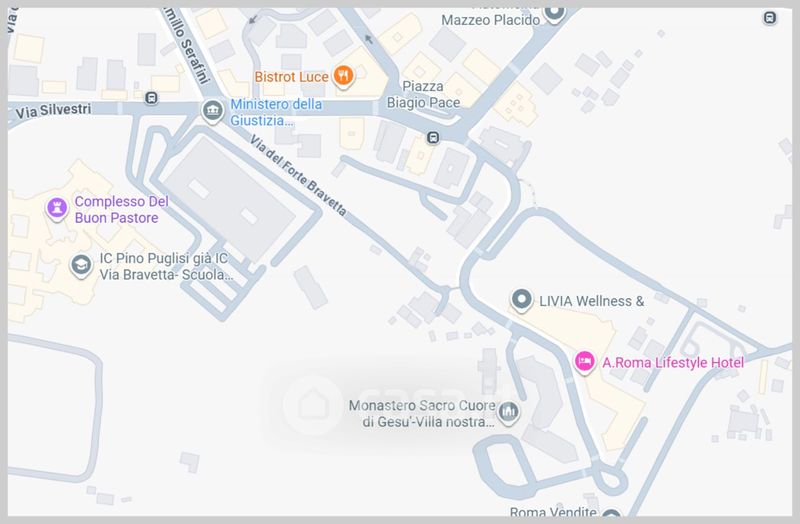Click the Monastero Sacro Cuore marker icon
The height and width of the screenshot is (524, 800).
508,411
